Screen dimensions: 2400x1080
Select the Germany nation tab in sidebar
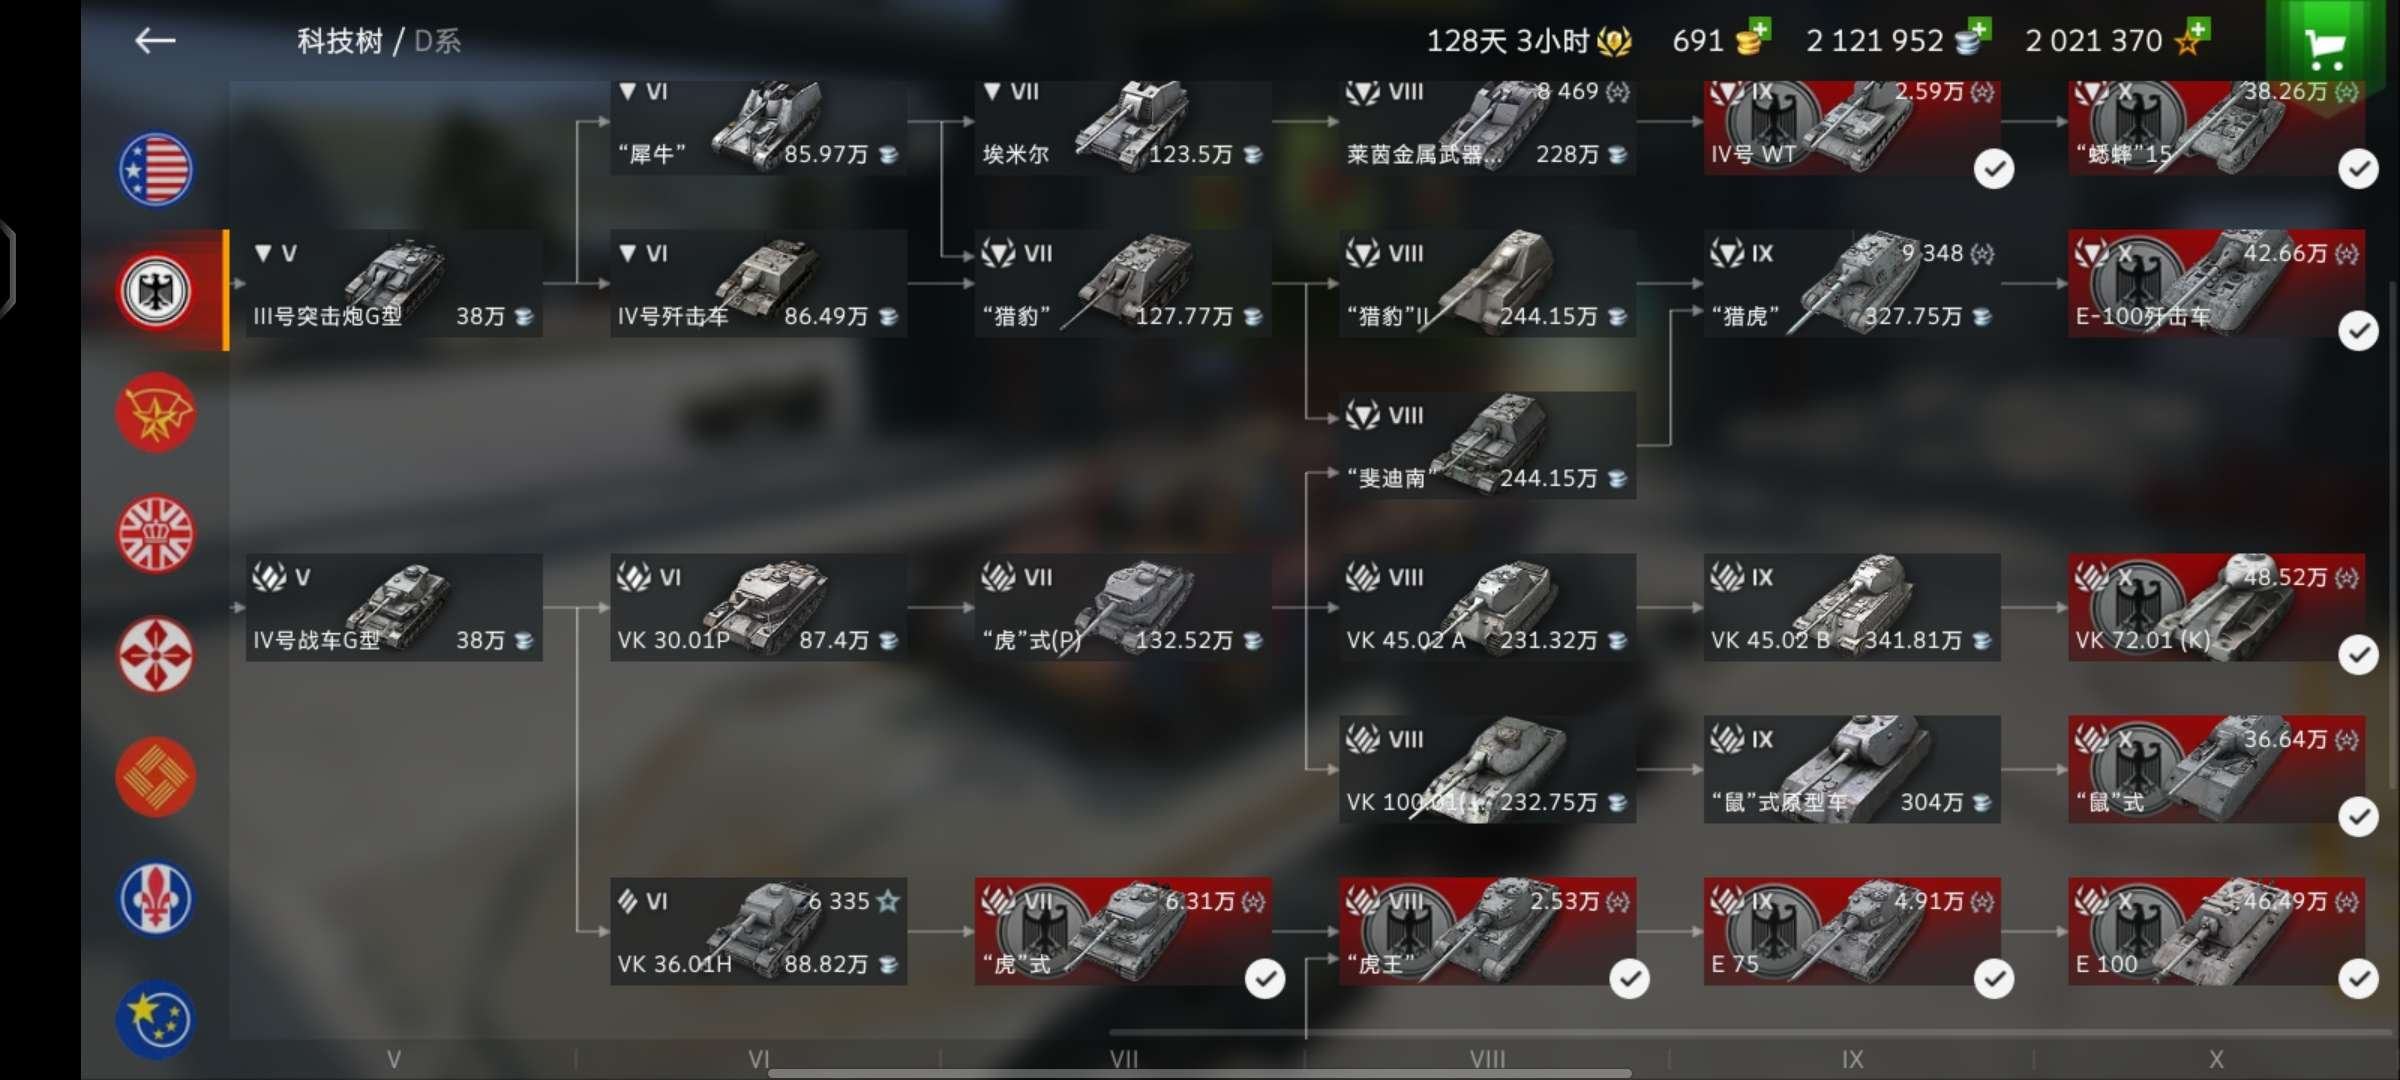pos(155,291)
